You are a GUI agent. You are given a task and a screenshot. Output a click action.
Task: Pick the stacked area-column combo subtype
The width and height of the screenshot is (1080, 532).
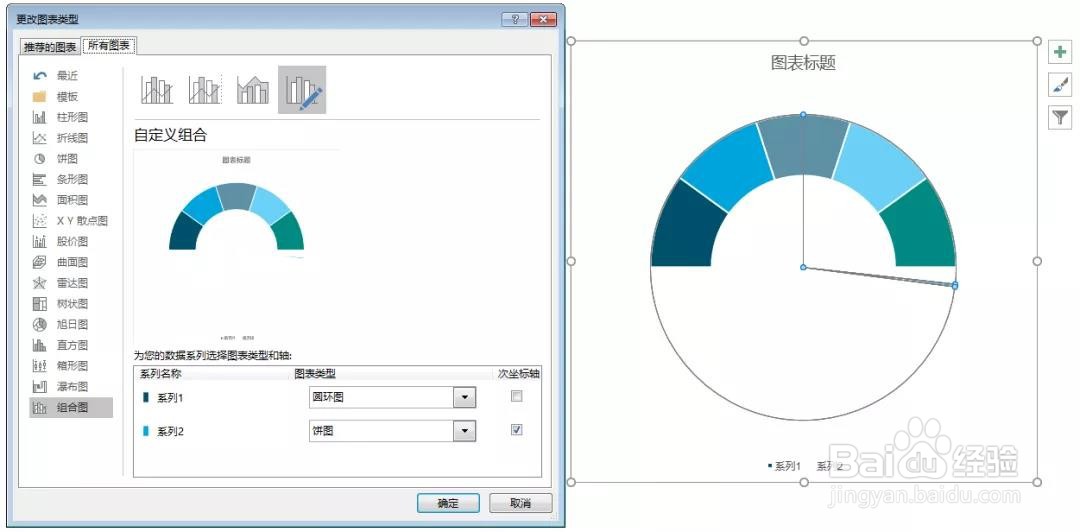click(253, 90)
